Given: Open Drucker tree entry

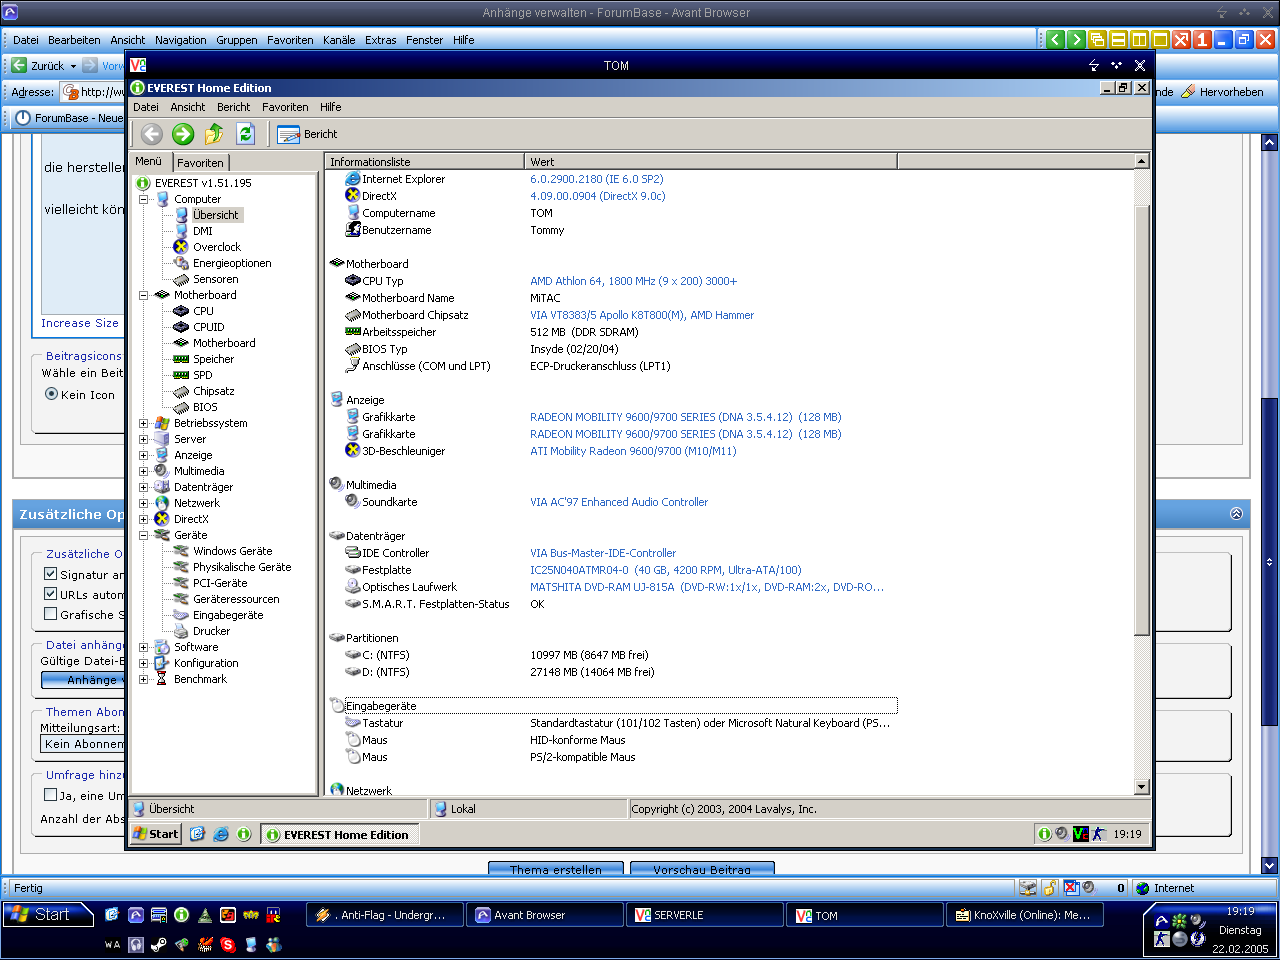Looking at the screenshot, I should pyautogui.click(x=212, y=631).
